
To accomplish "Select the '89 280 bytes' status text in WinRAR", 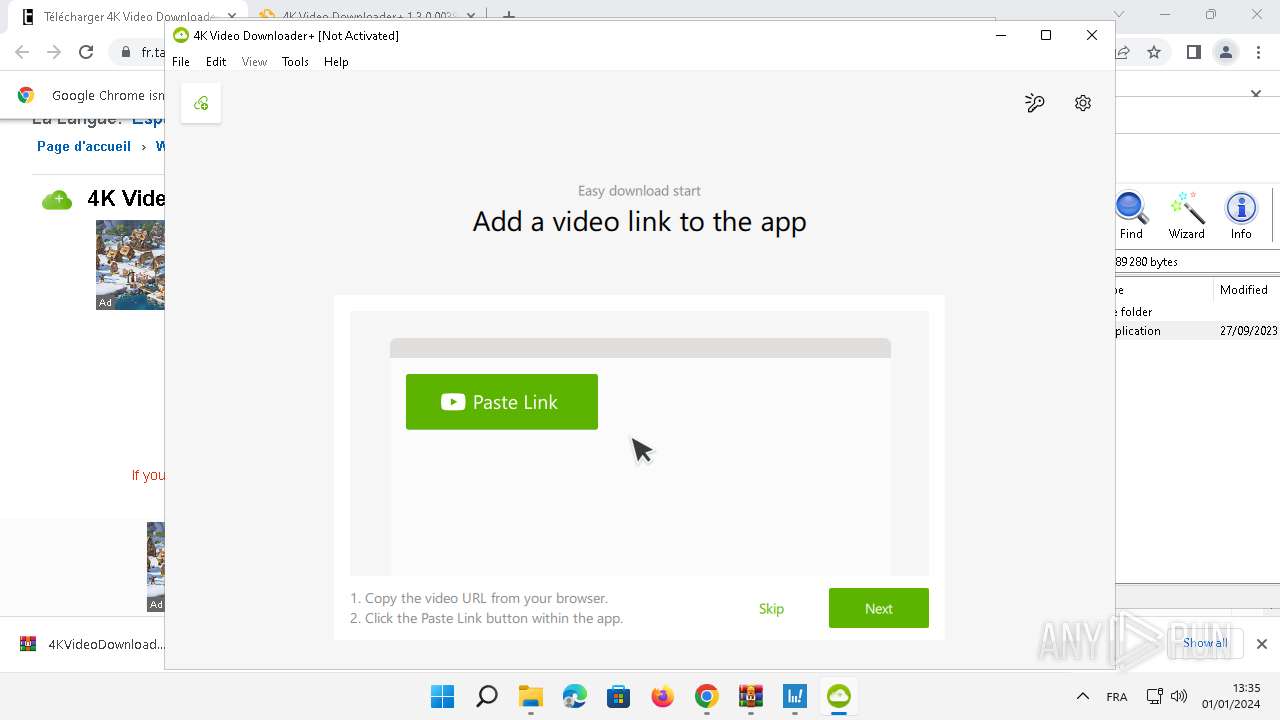I will coord(1146,262).
